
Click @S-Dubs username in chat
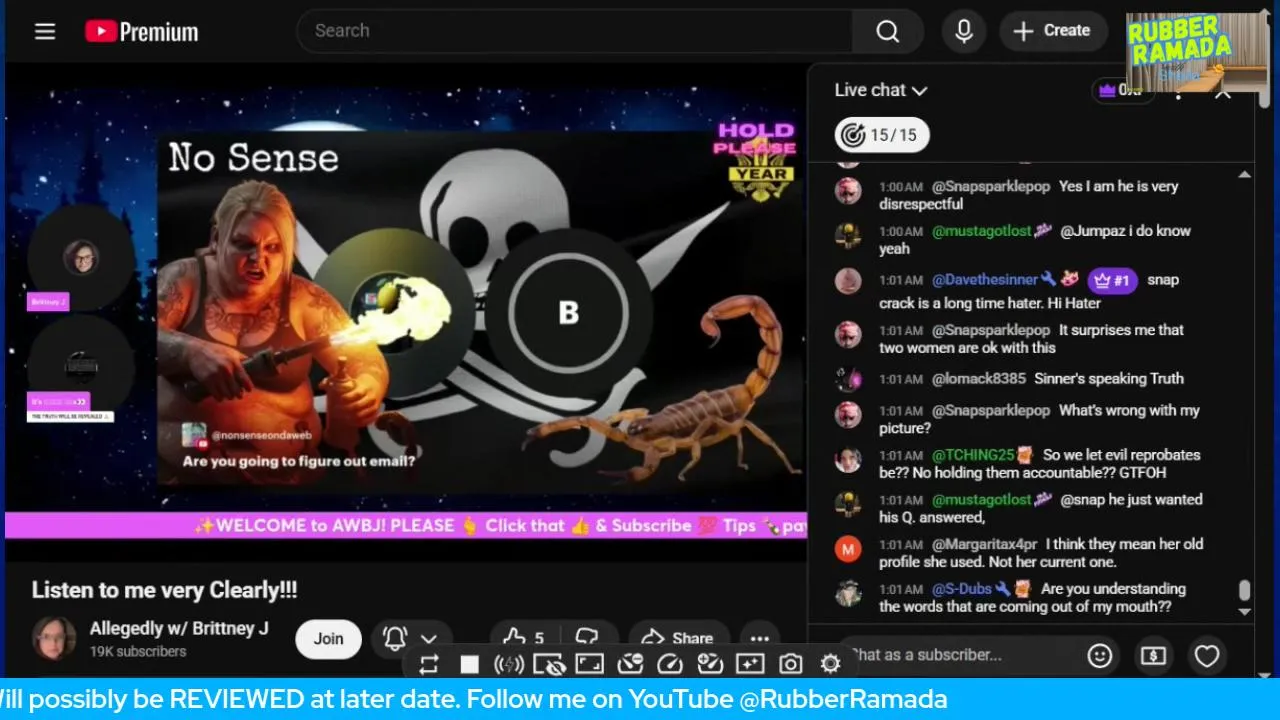point(961,589)
